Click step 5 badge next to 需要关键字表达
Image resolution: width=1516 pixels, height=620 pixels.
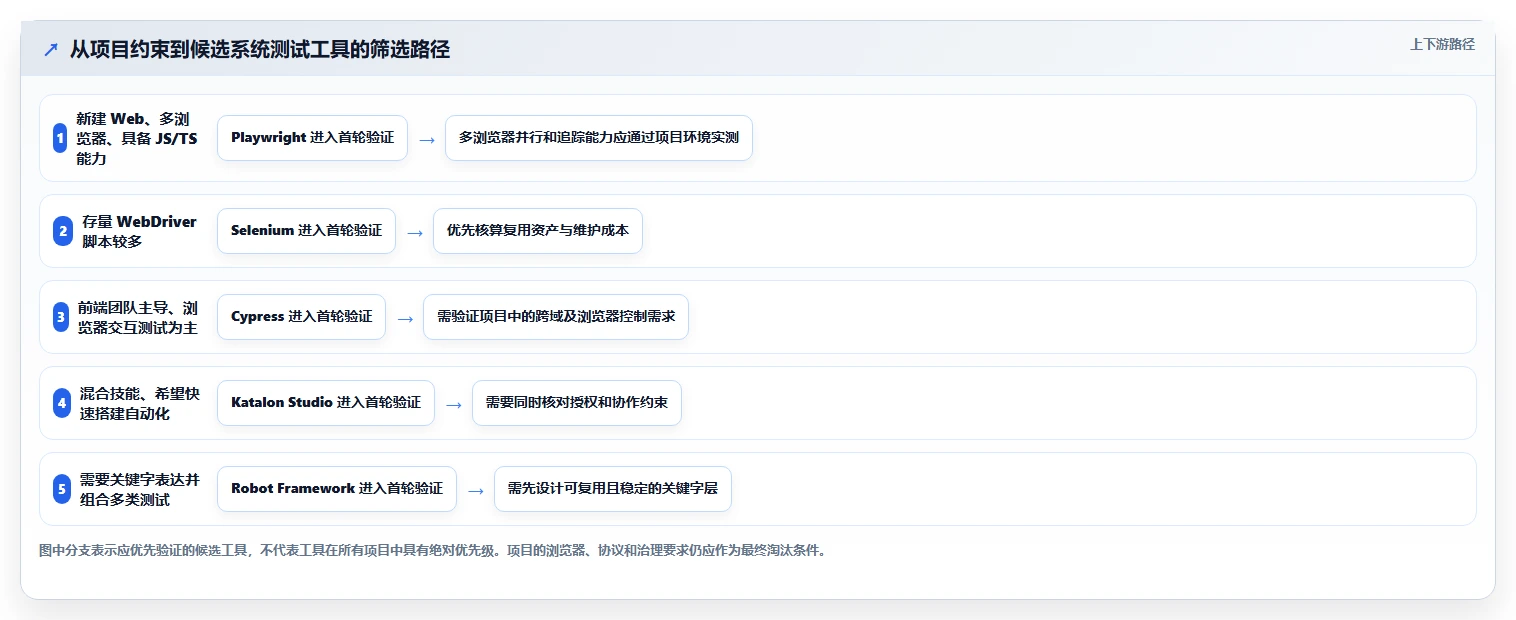click(x=62, y=489)
